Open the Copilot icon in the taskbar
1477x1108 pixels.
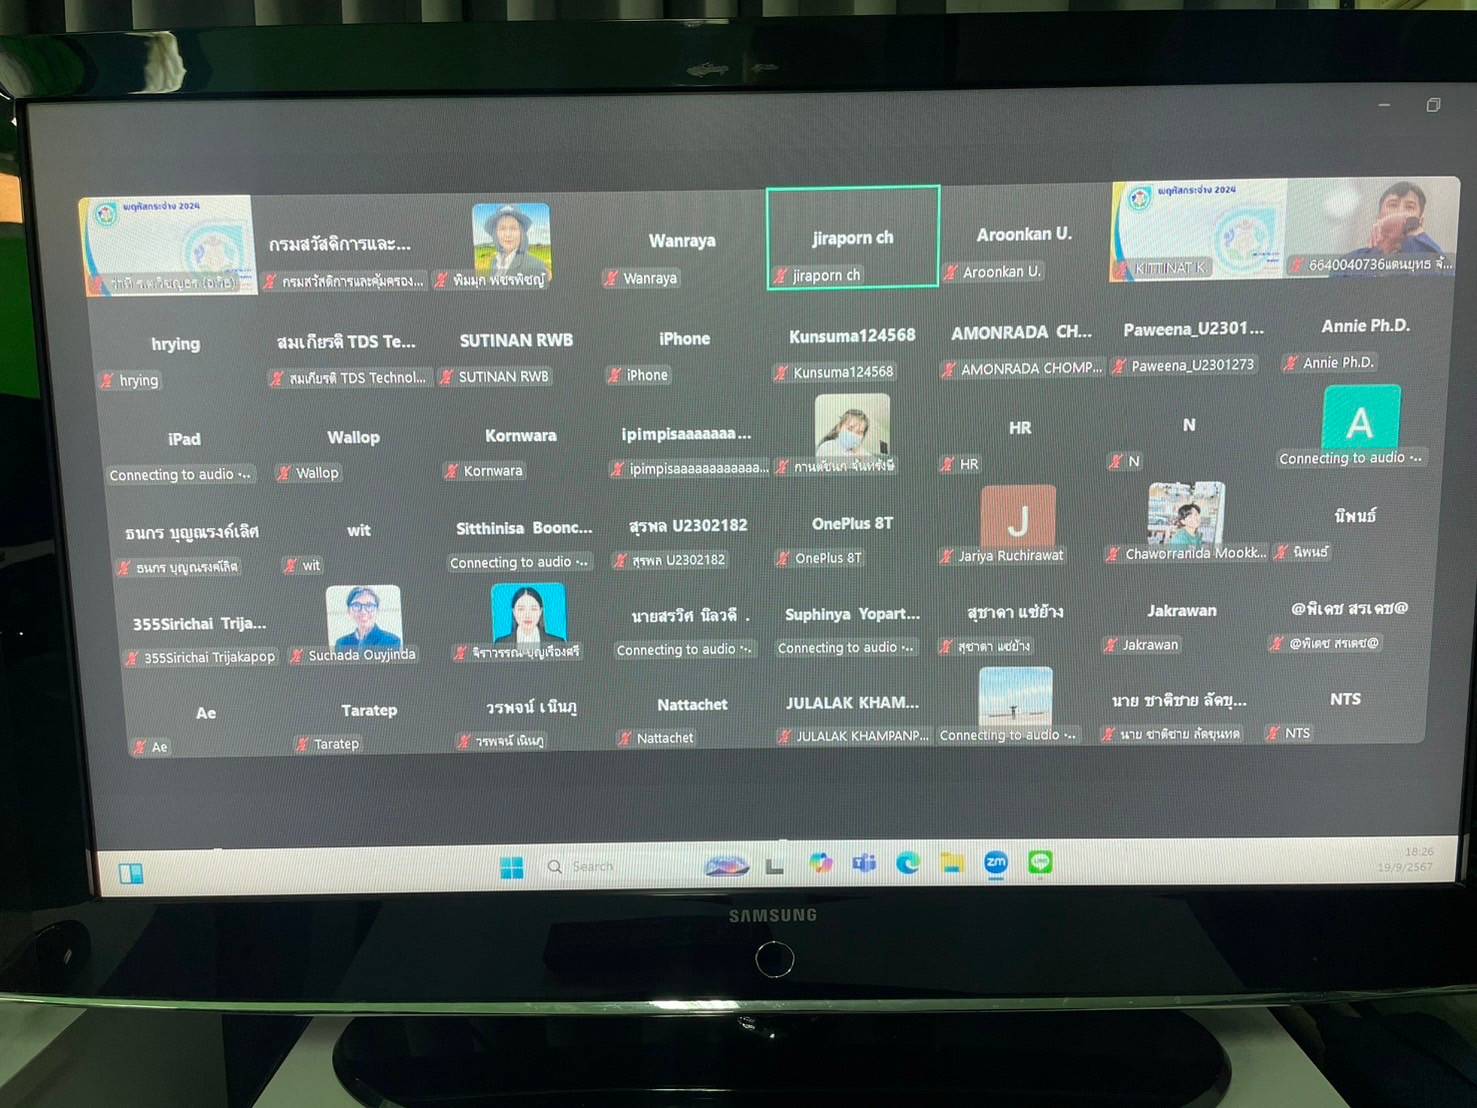pyautogui.click(x=820, y=863)
